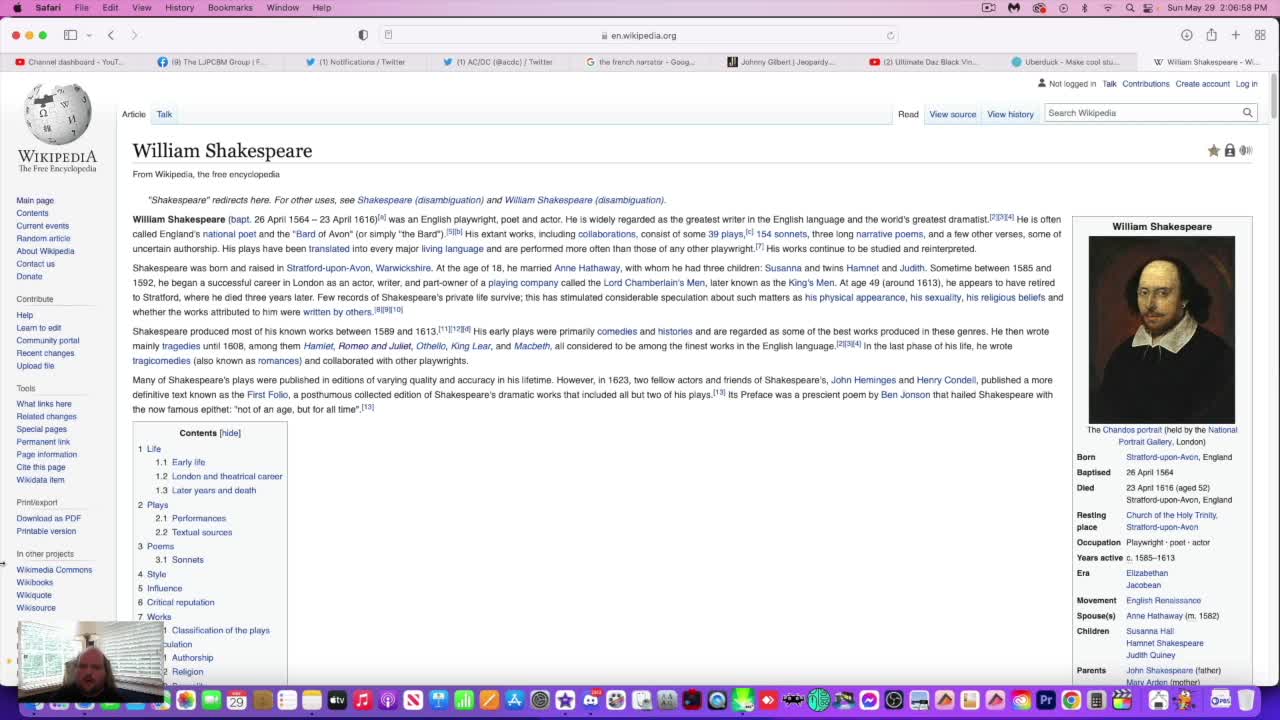The image size is (1280, 720).
Task: Show the tab overview grid icon
Action: click(1260, 35)
